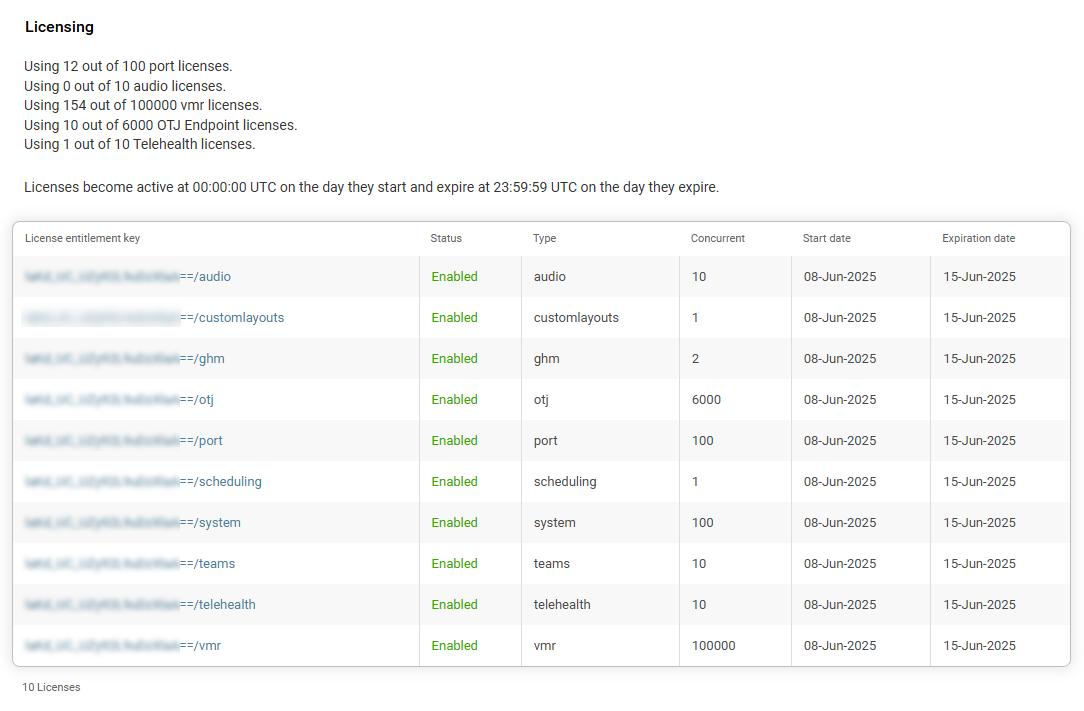The width and height of the screenshot is (1084, 711).
Task: Open the /teams license key link
Action: (130, 564)
